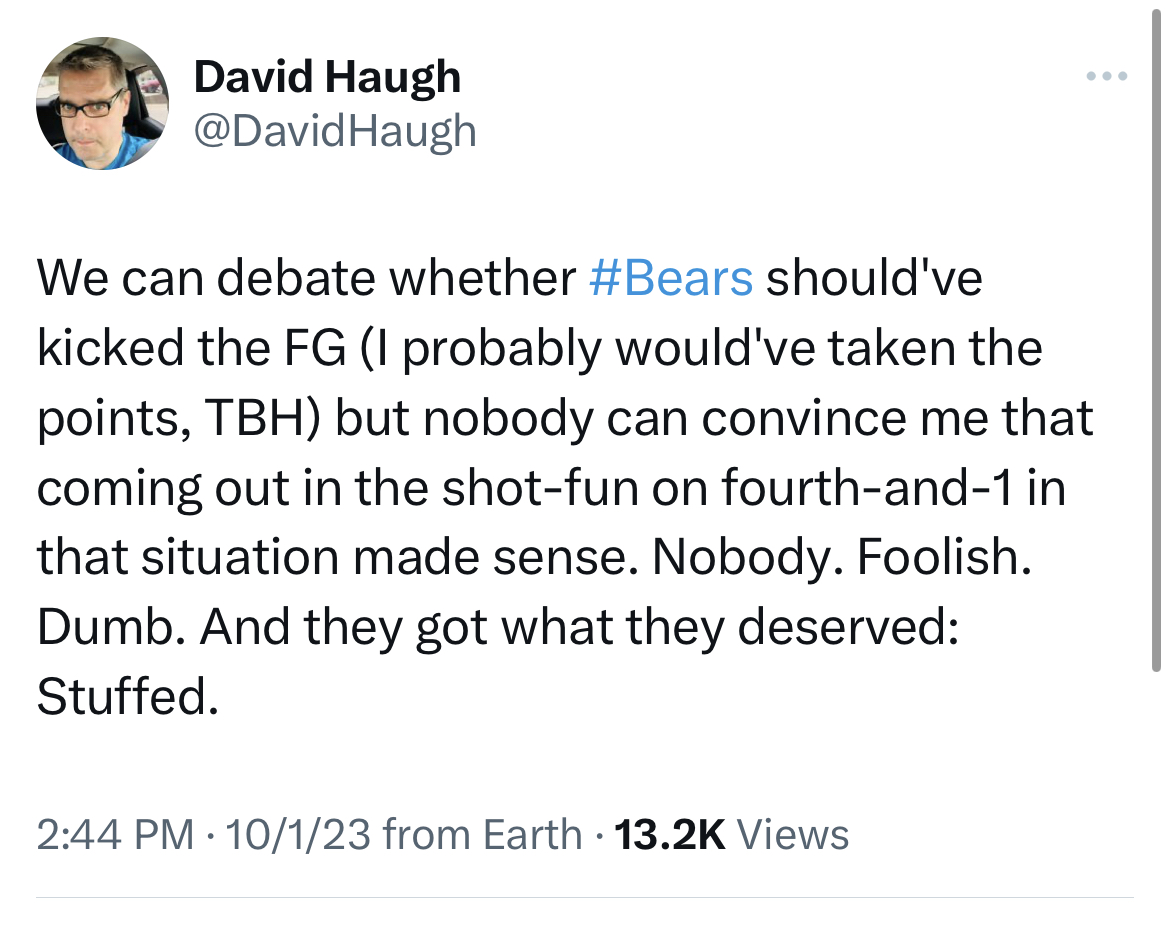Click the 2:44 PM timestamp
Screen dimensions: 1170x938
[x=115, y=834]
